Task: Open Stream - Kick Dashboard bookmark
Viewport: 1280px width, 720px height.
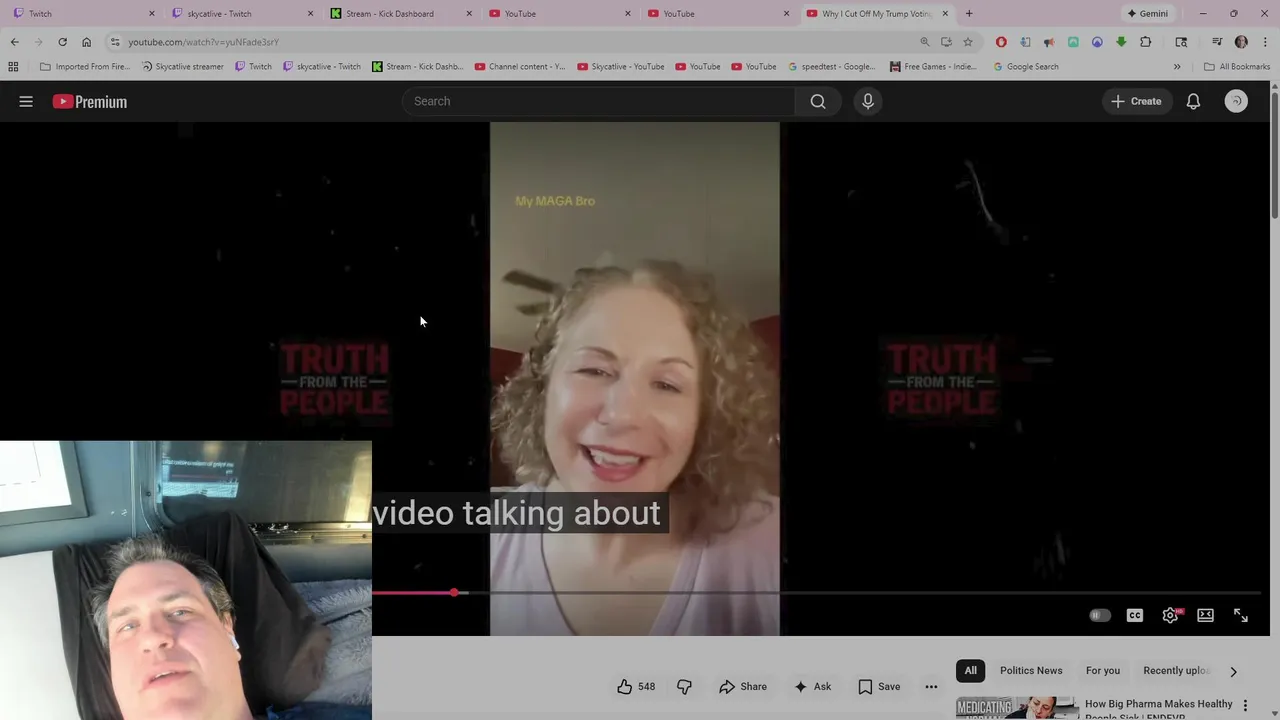Action: (x=418, y=67)
